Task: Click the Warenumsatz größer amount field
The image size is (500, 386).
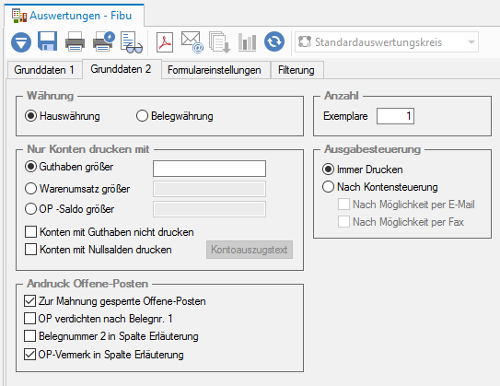Action: [209, 189]
